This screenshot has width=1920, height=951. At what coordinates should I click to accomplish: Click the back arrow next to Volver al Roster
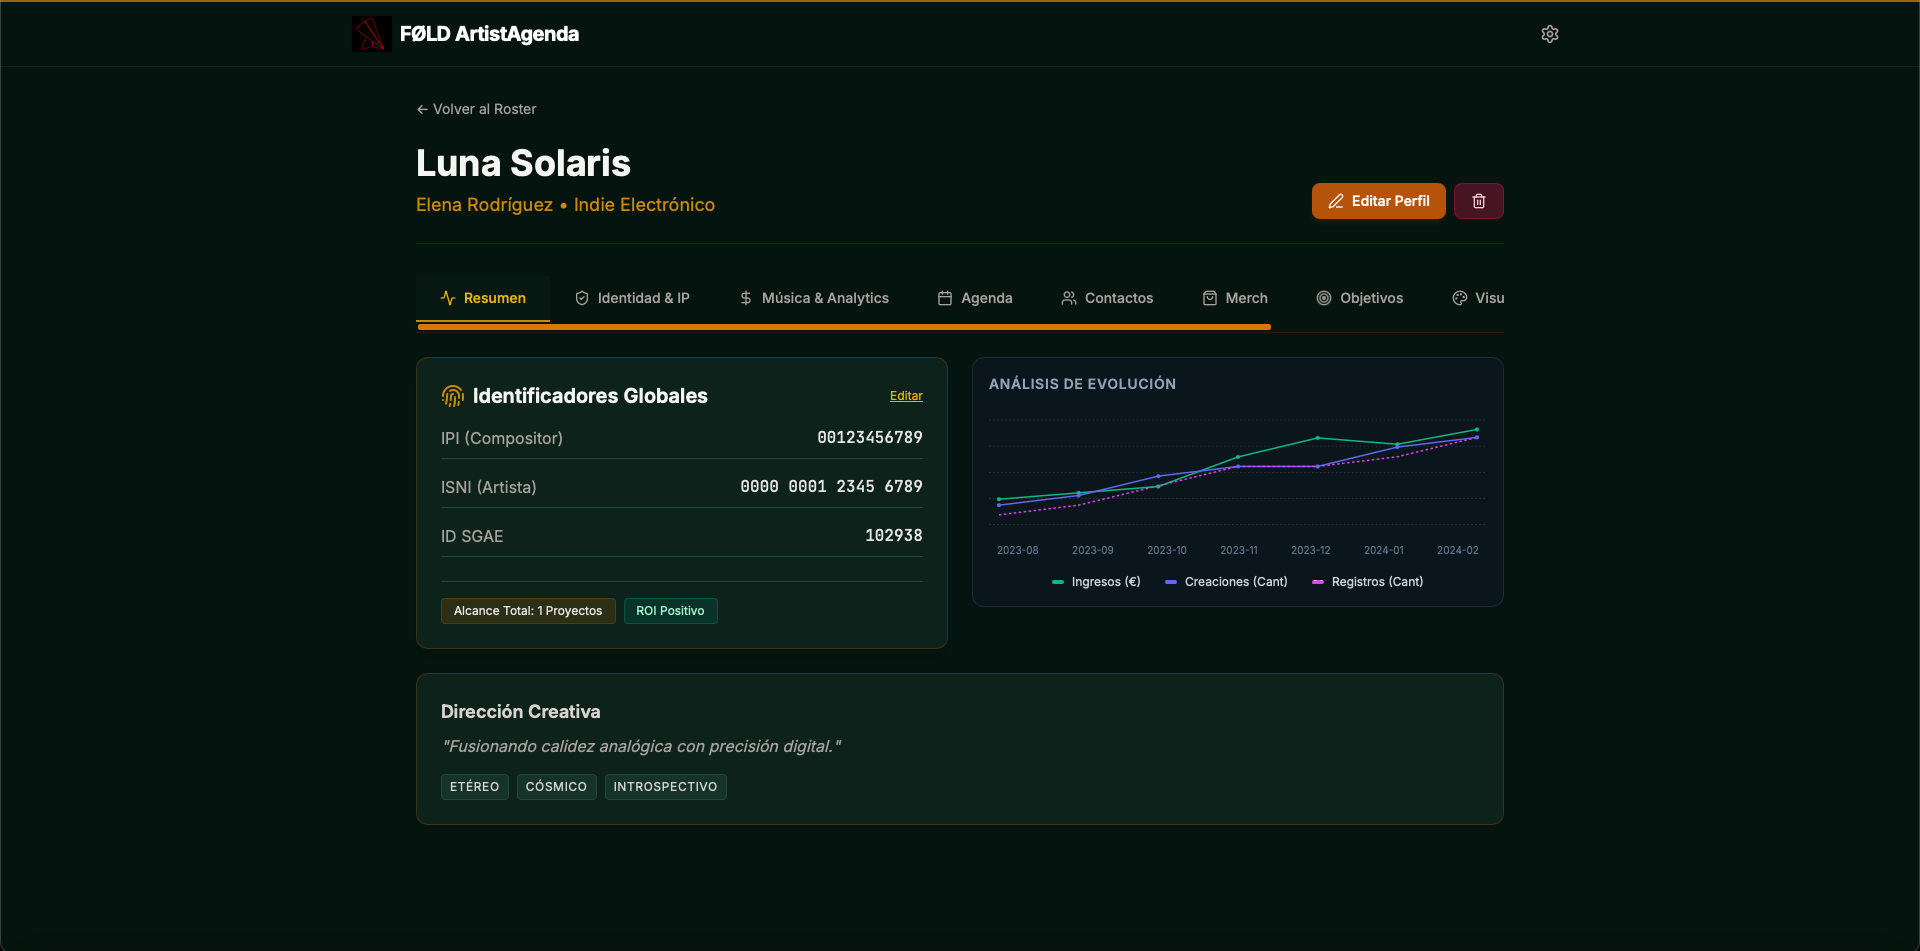point(422,109)
